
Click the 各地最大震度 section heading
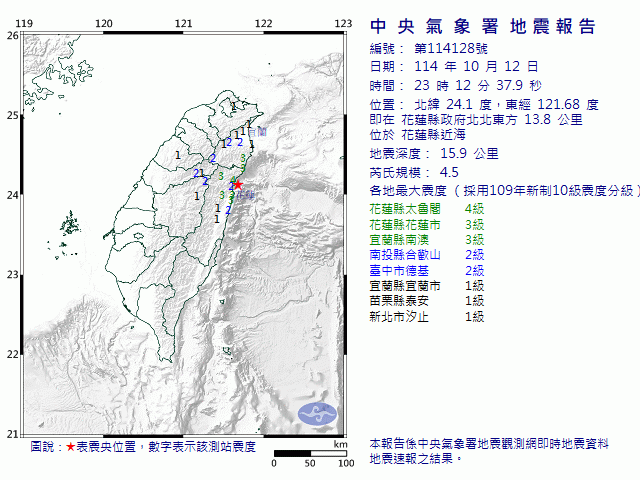click(408, 190)
